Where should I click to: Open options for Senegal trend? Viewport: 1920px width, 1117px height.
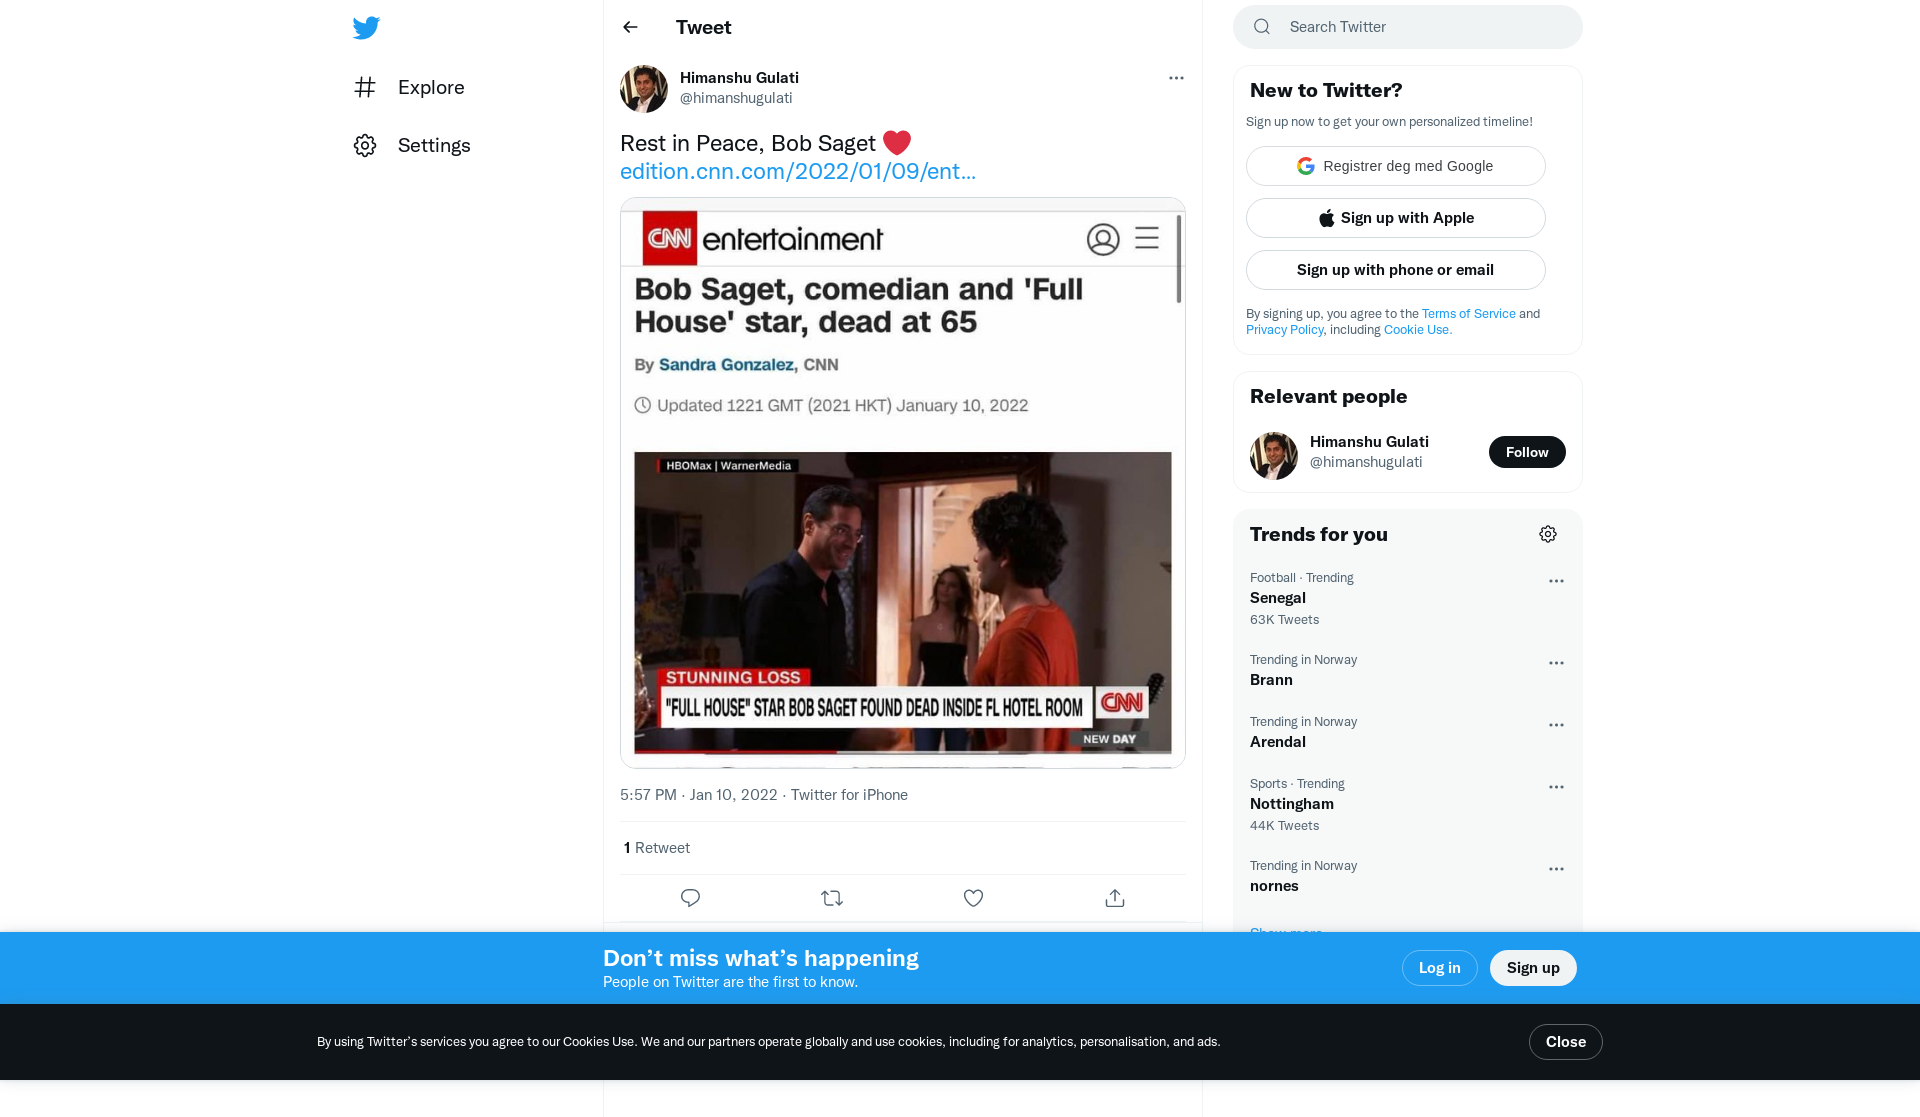1556,581
